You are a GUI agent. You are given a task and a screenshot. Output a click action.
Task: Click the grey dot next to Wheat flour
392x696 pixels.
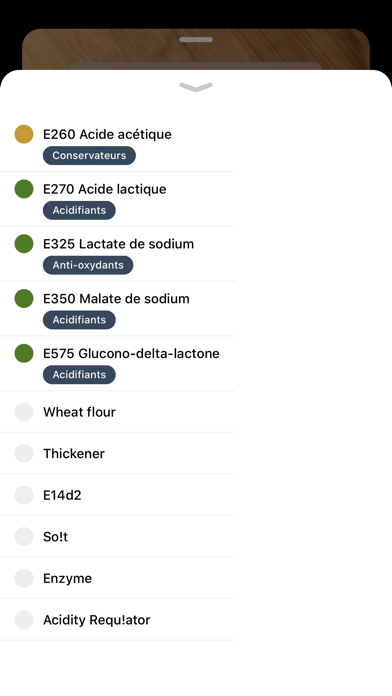click(24, 412)
